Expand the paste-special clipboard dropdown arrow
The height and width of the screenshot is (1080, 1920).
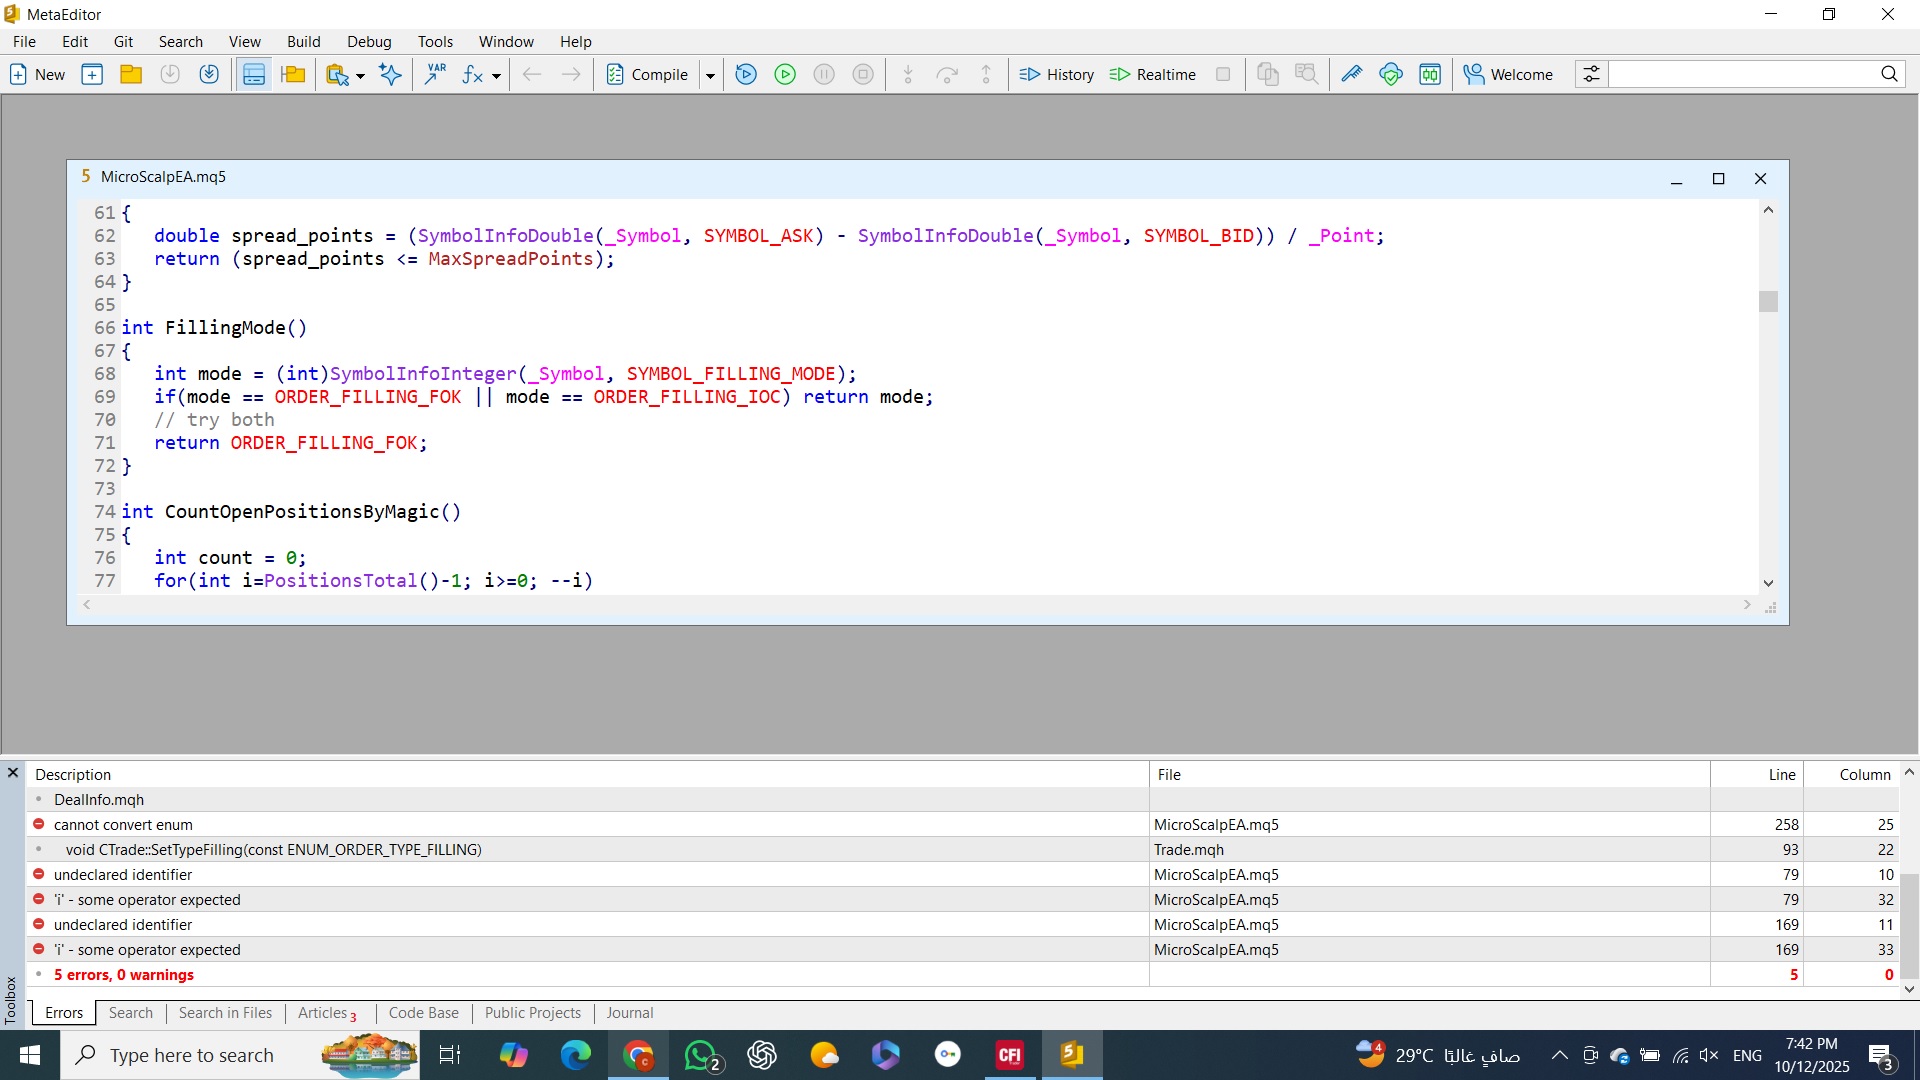point(360,75)
